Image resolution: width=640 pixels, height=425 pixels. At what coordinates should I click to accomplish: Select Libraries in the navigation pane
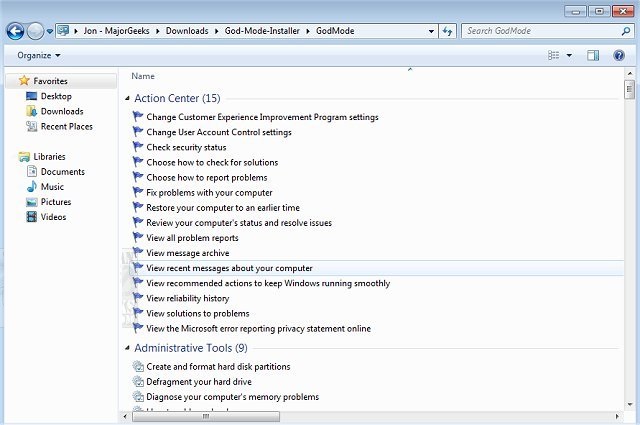(x=49, y=157)
